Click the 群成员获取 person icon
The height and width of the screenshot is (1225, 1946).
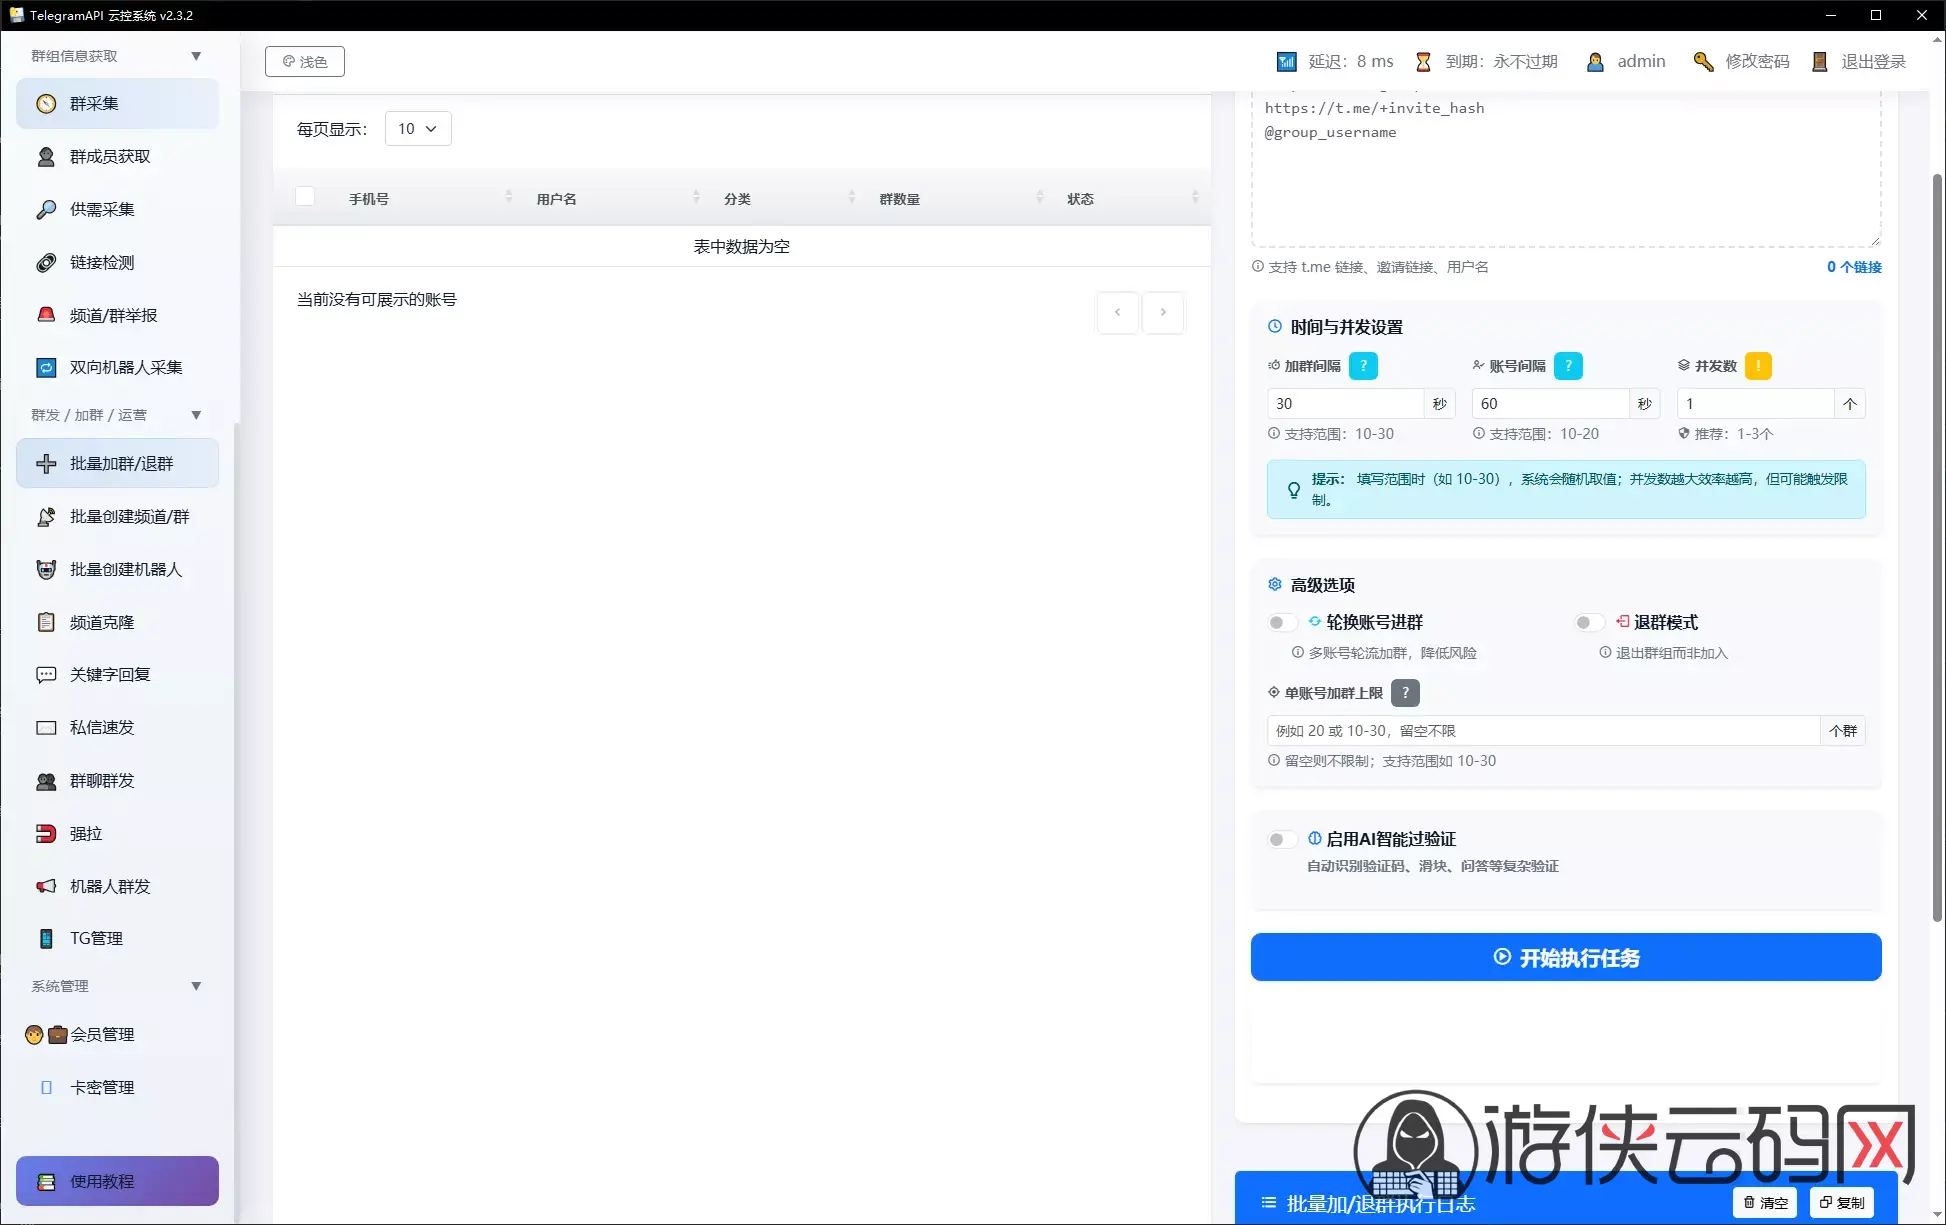pos(46,157)
